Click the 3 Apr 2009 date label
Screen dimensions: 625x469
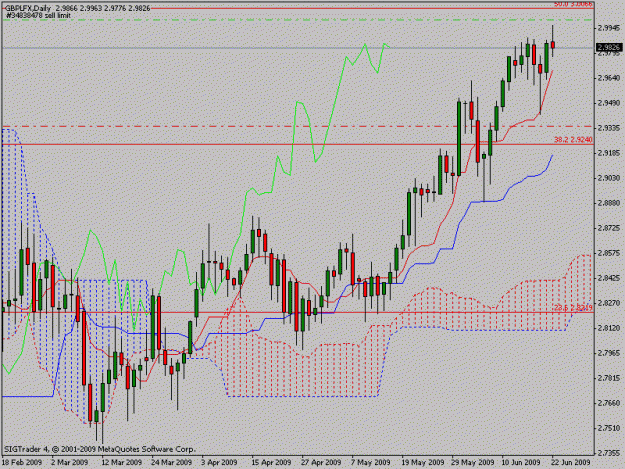[x=219, y=463]
